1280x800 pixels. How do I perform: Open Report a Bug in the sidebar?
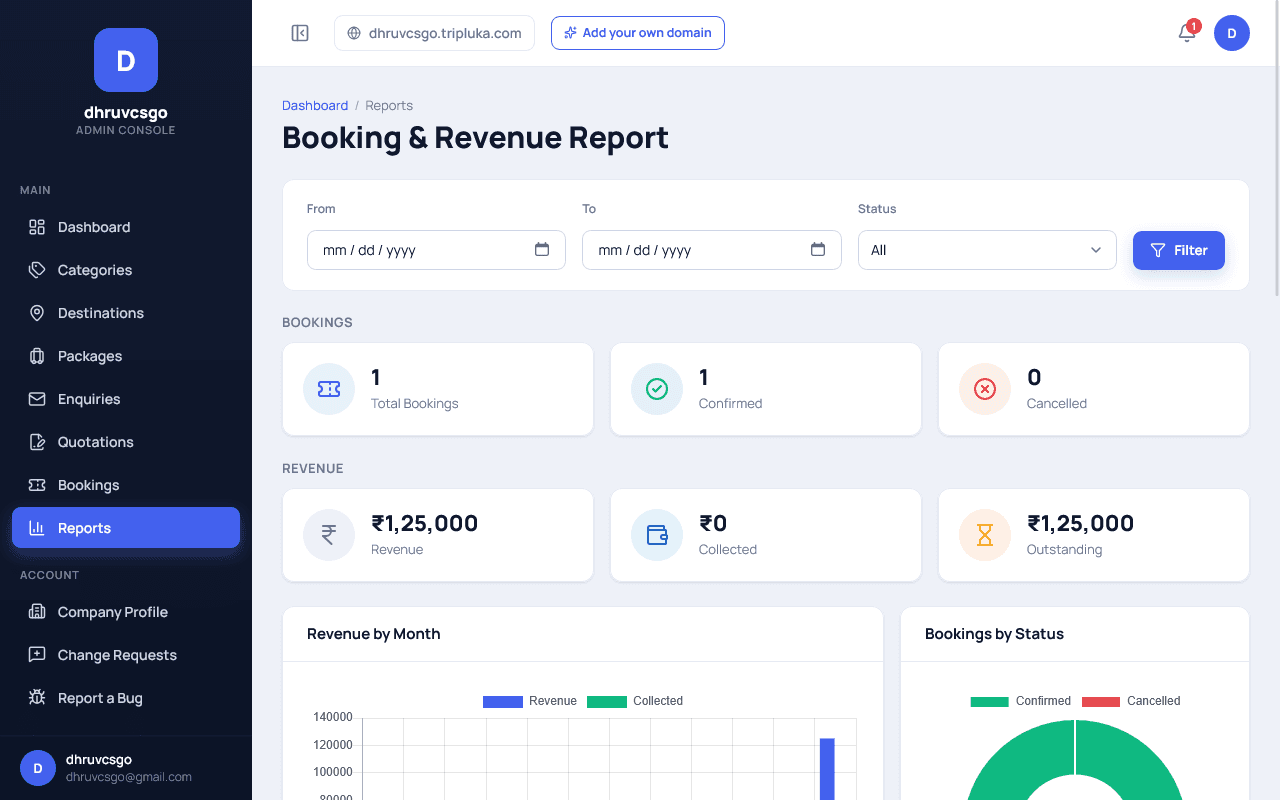point(126,698)
